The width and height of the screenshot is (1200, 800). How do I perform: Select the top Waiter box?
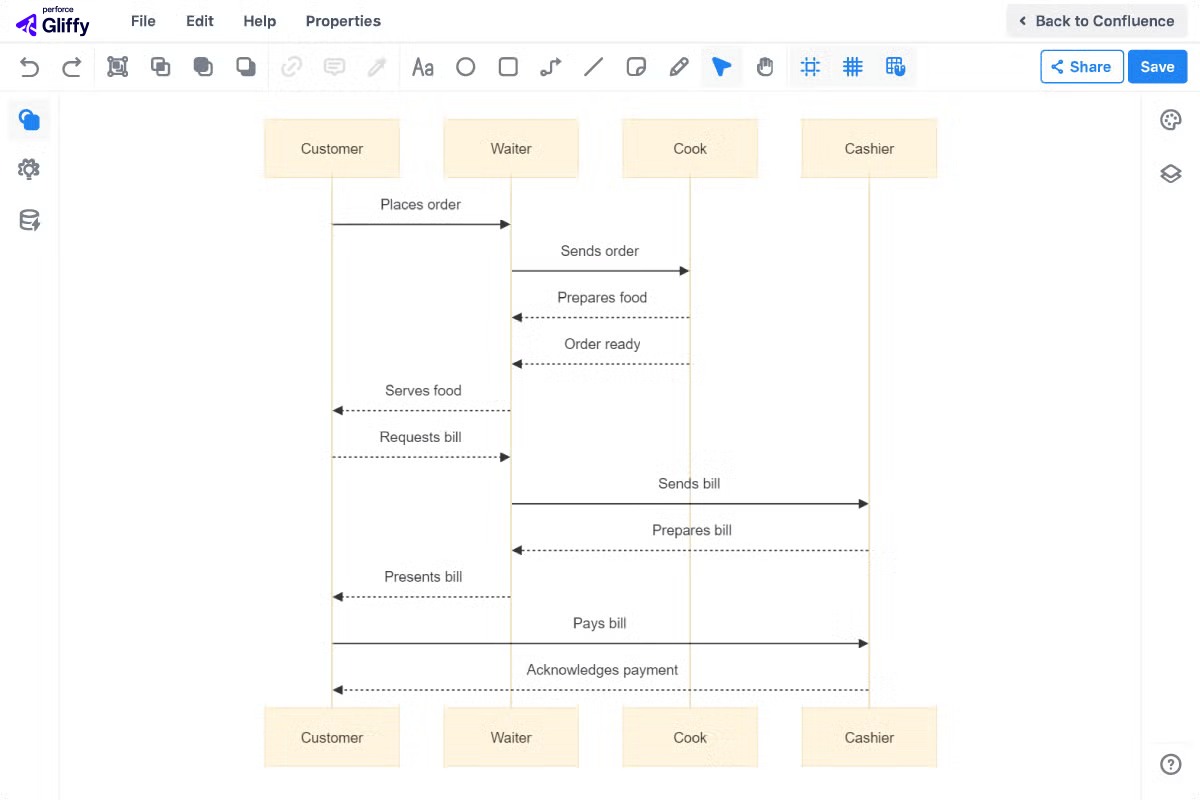(x=511, y=149)
